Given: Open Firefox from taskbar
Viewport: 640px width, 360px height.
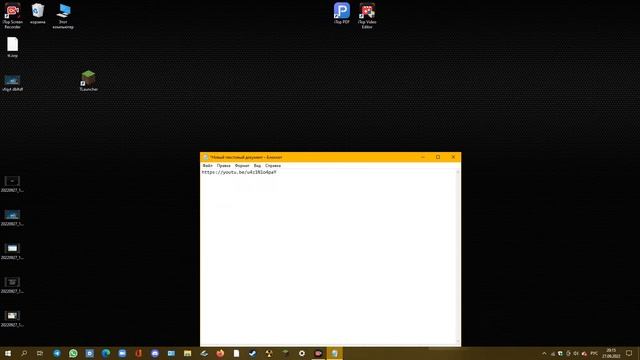Looking at the screenshot, I should 220,353.
